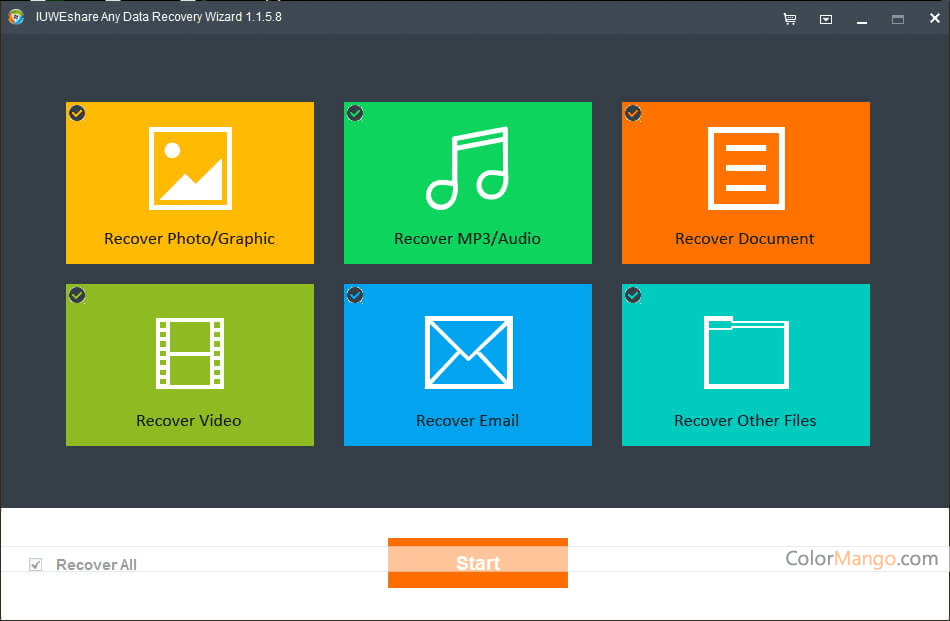
Task: Click the document page icon
Action: 745,168
